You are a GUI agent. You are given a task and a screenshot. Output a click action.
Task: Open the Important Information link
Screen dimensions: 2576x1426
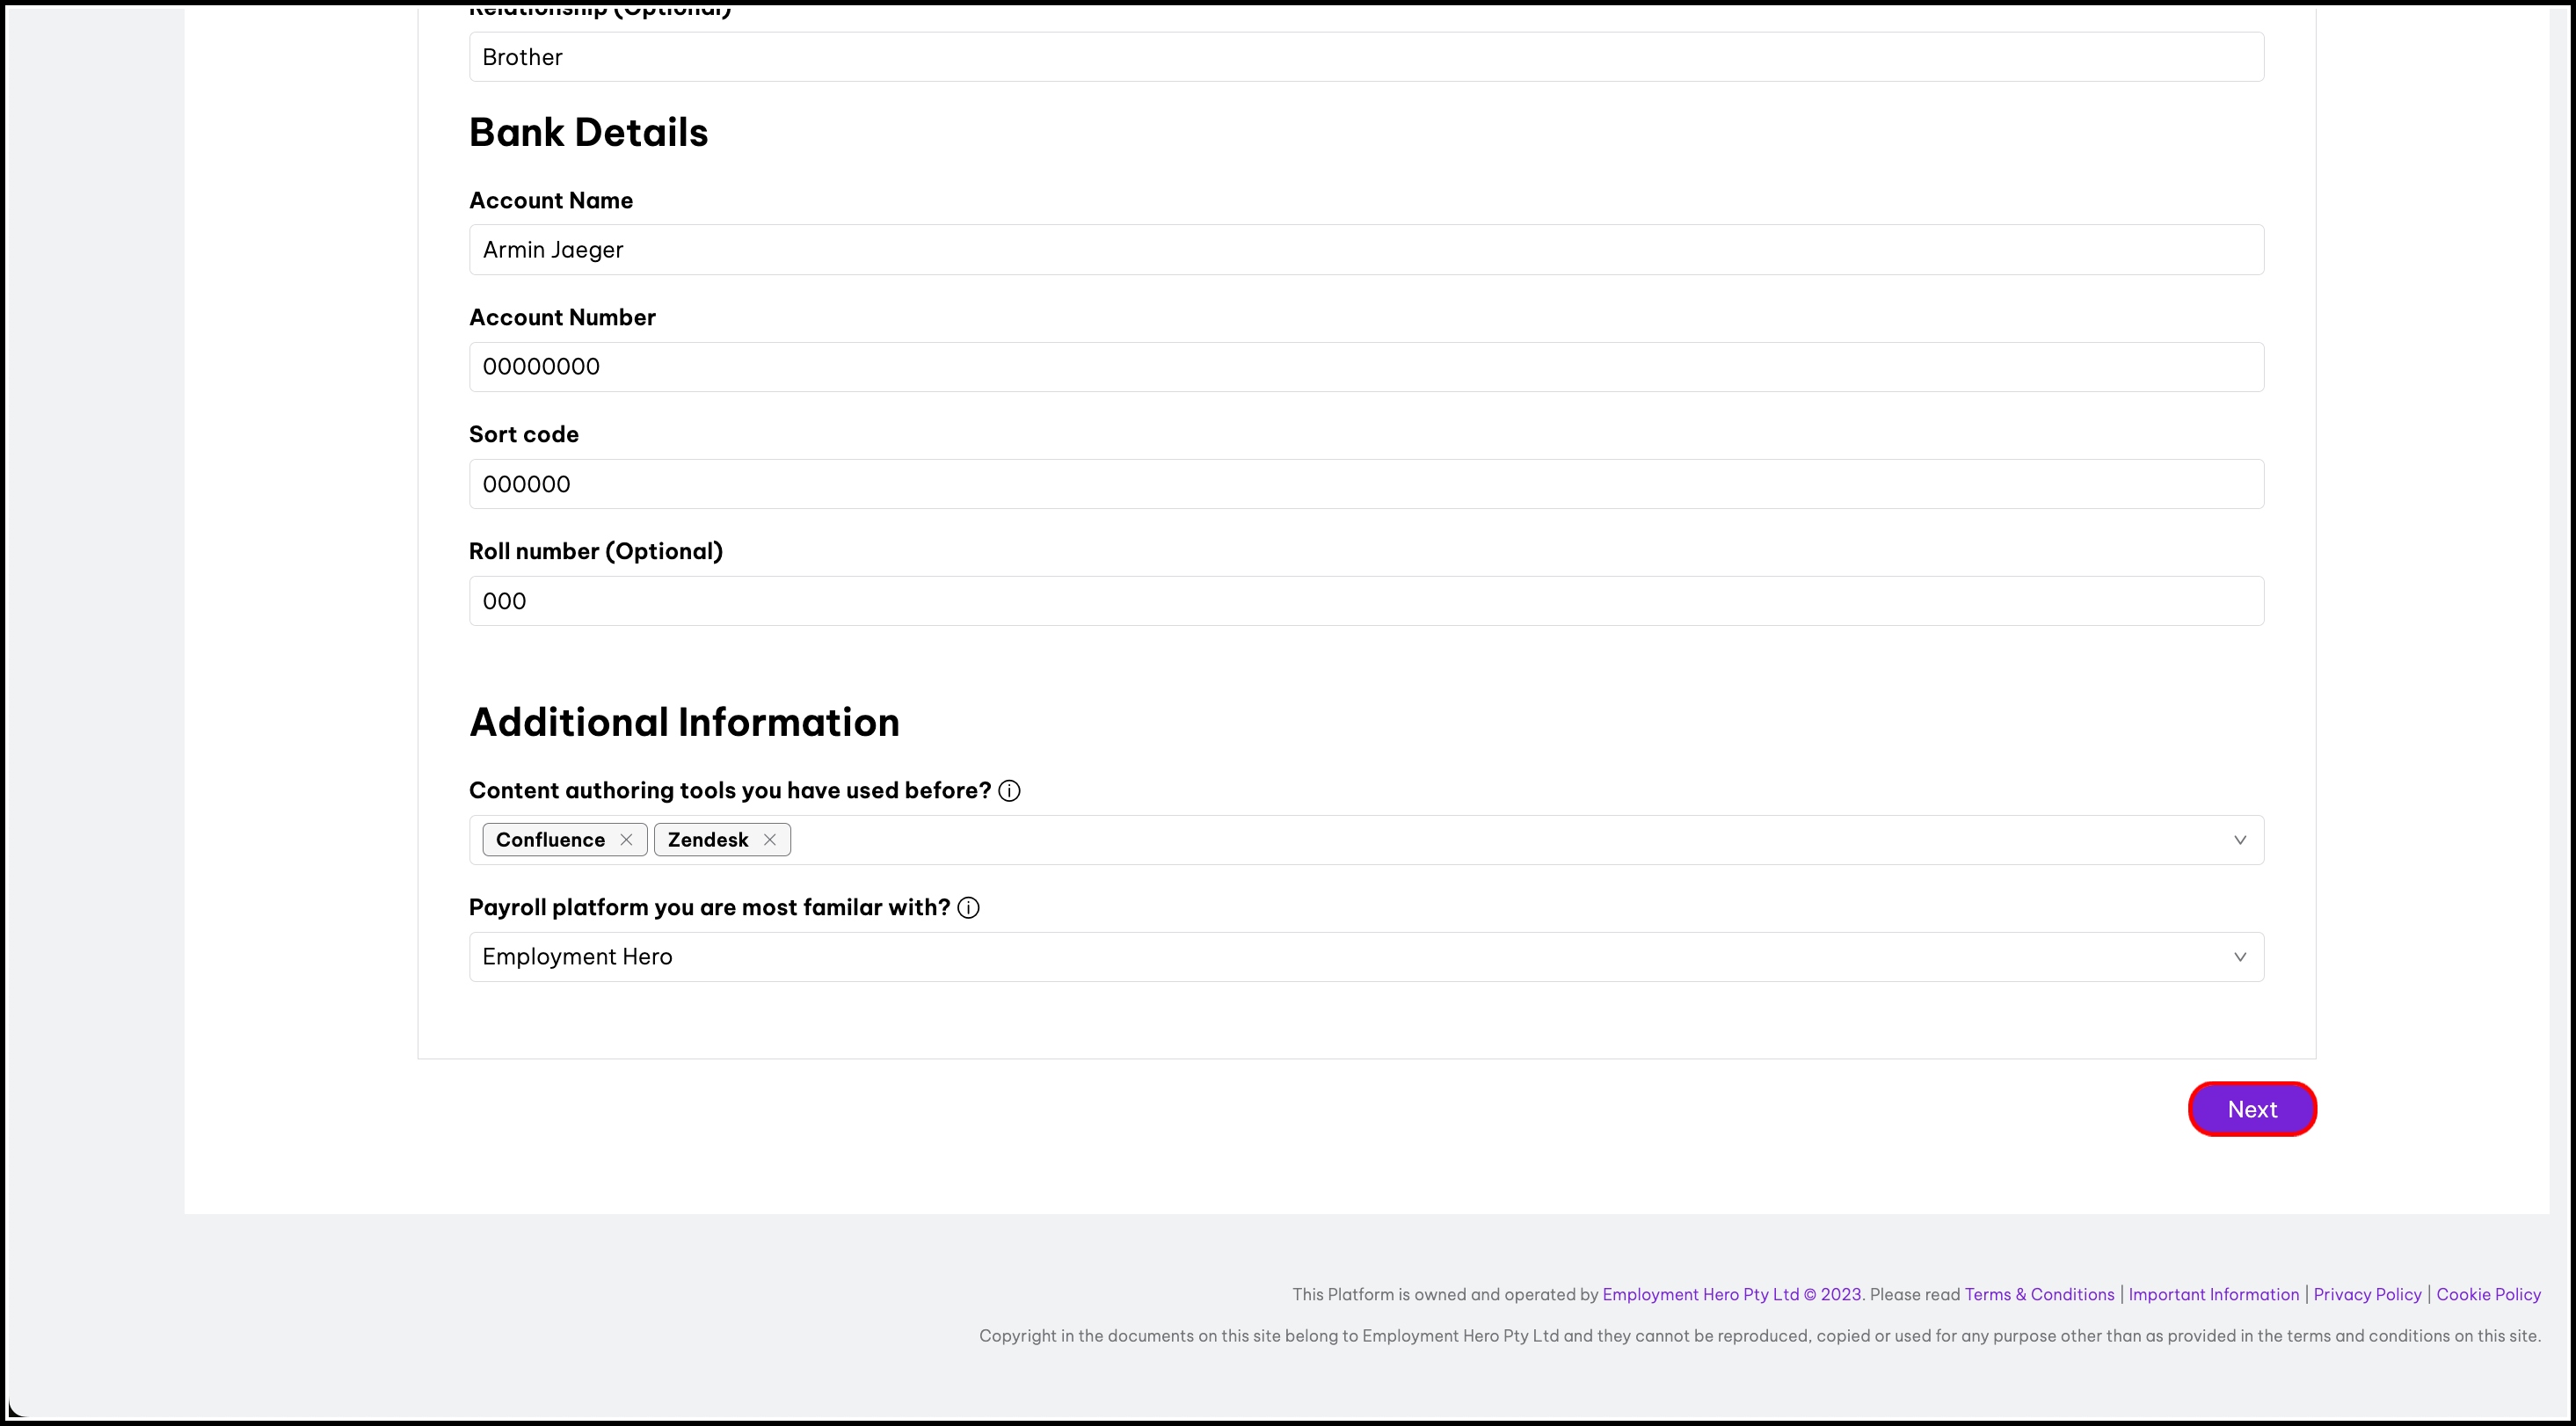[x=2213, y=1294]
